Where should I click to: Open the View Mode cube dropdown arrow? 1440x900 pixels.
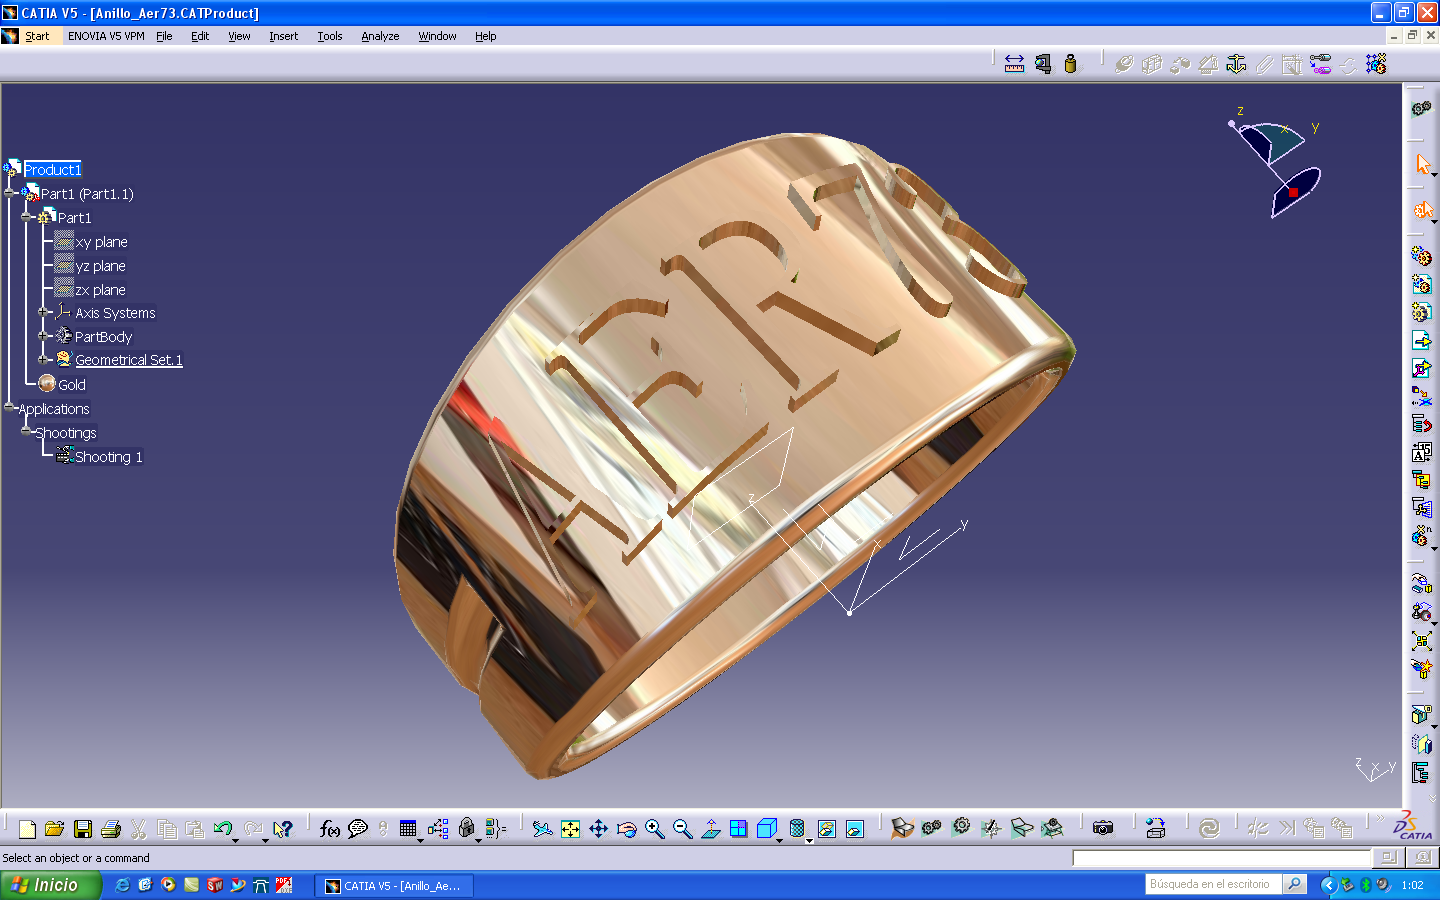[x=780, y=840]
